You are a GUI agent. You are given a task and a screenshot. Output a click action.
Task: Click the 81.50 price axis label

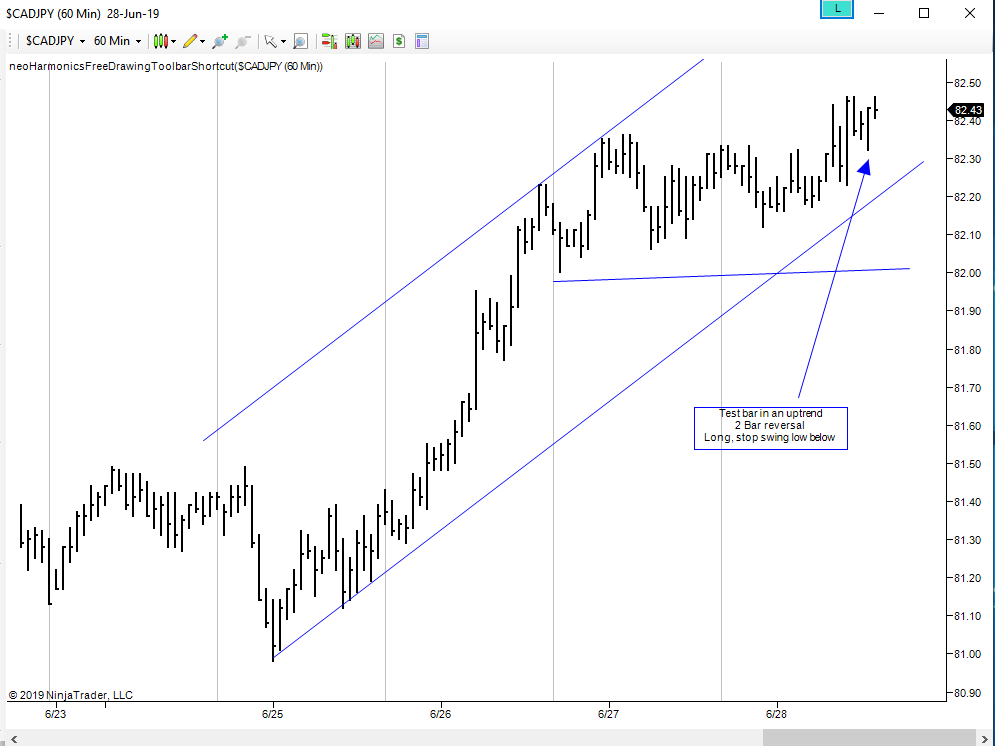click(x=967, y=464)
